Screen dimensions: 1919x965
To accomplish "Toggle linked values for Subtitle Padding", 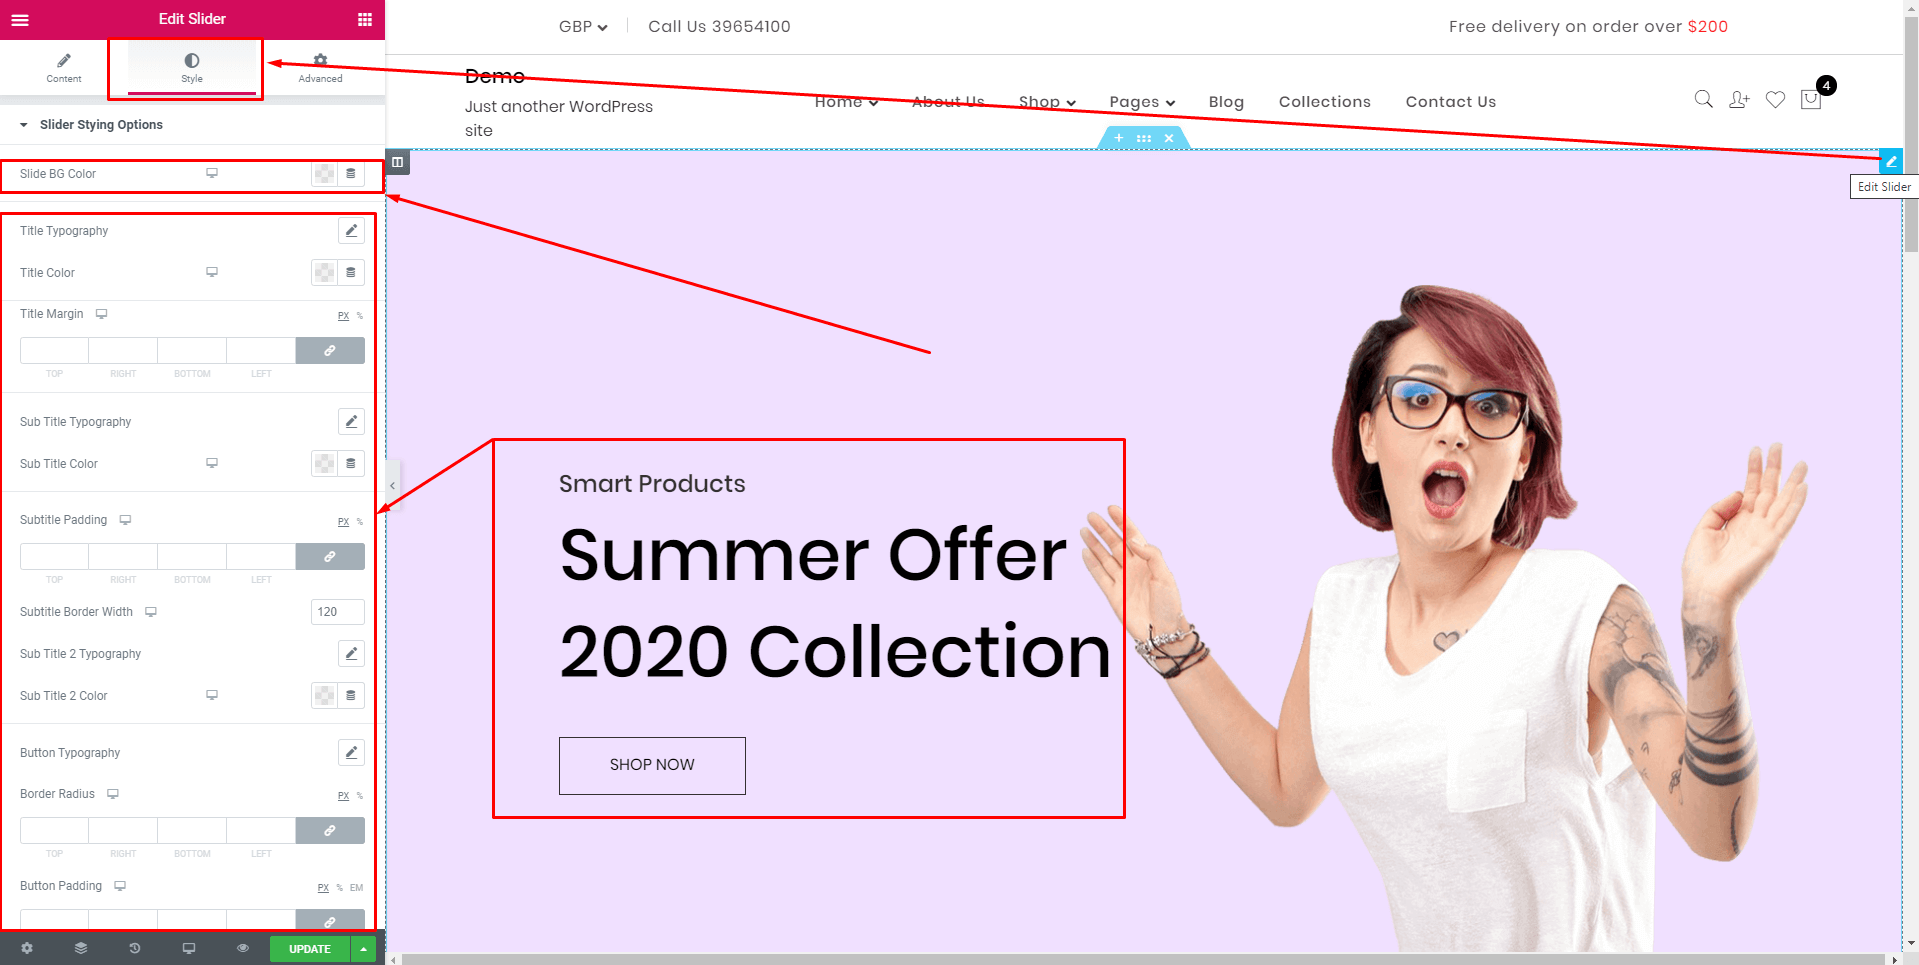I will pos(330,557).
